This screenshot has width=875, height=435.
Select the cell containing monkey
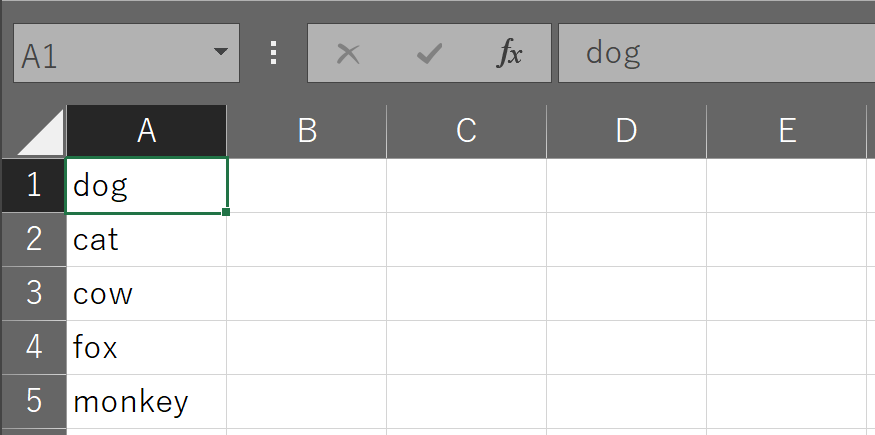[x=147, y=402]
